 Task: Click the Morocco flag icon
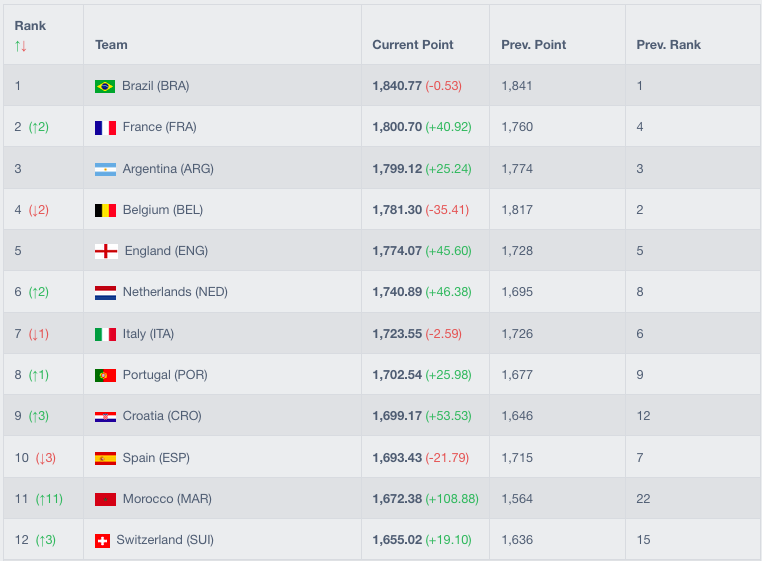pyautogui.click(x=105, y=499)
